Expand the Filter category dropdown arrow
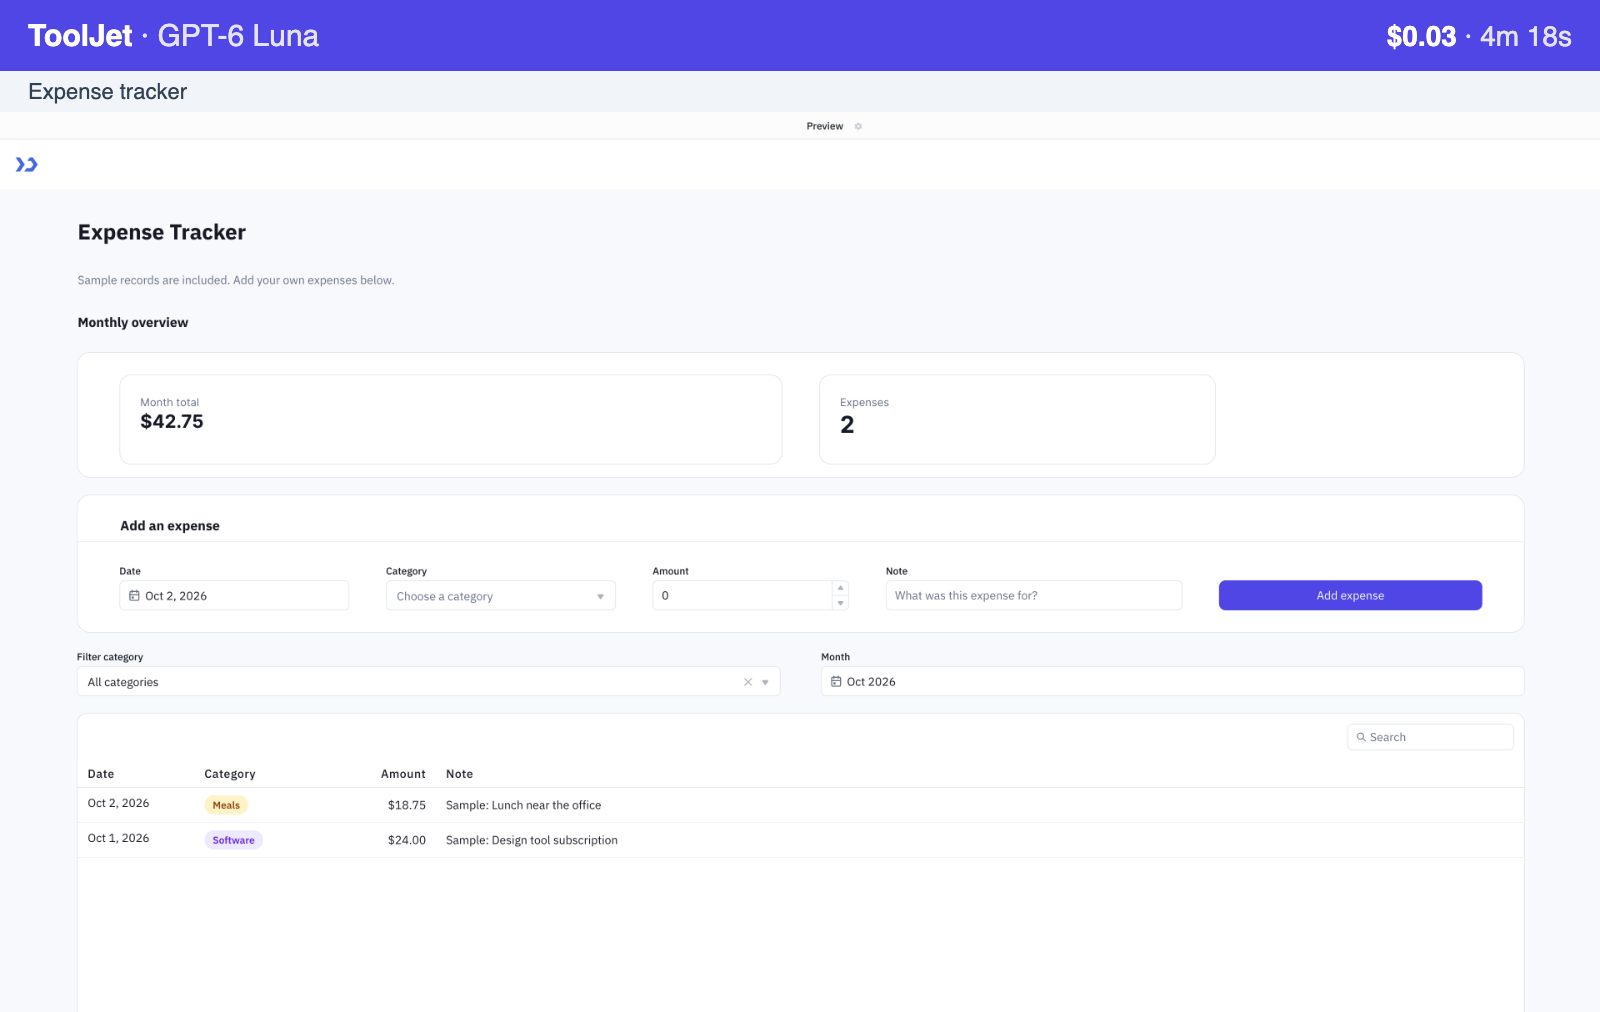 point(765,682)
